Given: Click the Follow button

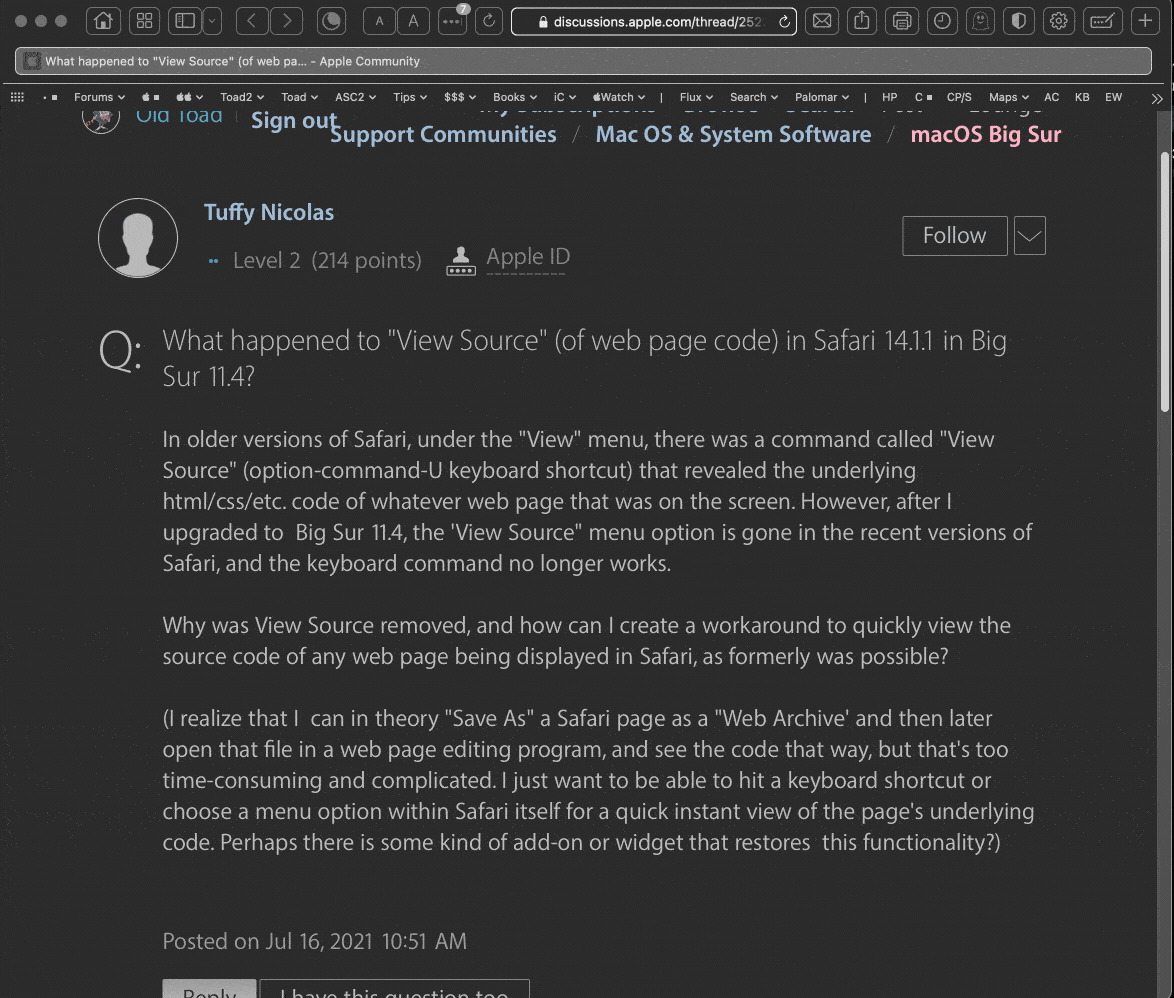Looking at the screenshot, I should 954,236.
